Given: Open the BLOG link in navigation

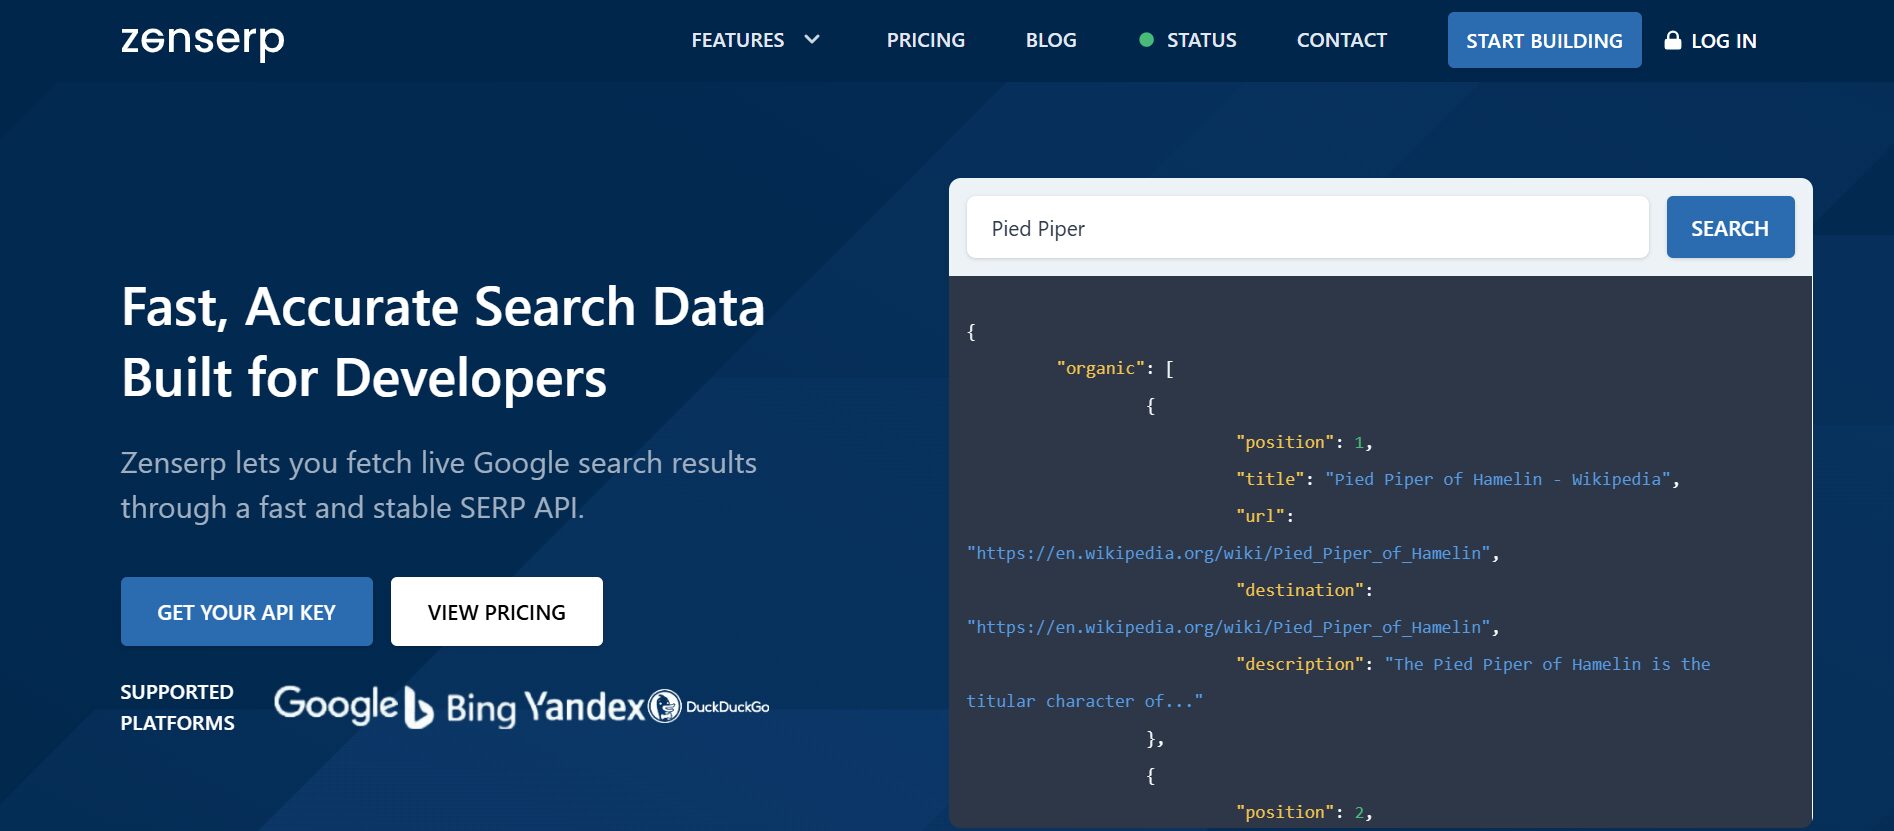Looking at the screenshot, I should click(1051, 40).
